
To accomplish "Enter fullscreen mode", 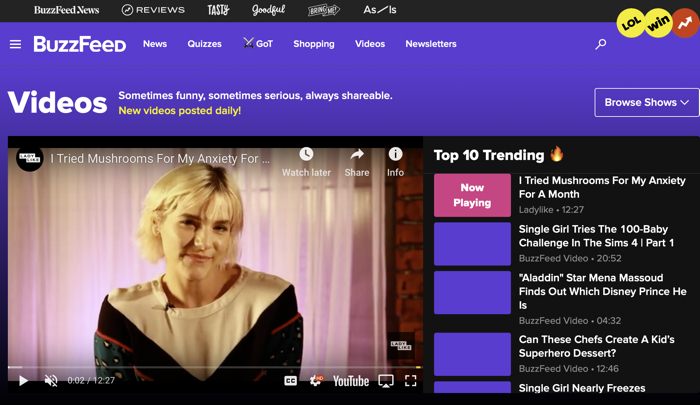I will coord(410,381).
